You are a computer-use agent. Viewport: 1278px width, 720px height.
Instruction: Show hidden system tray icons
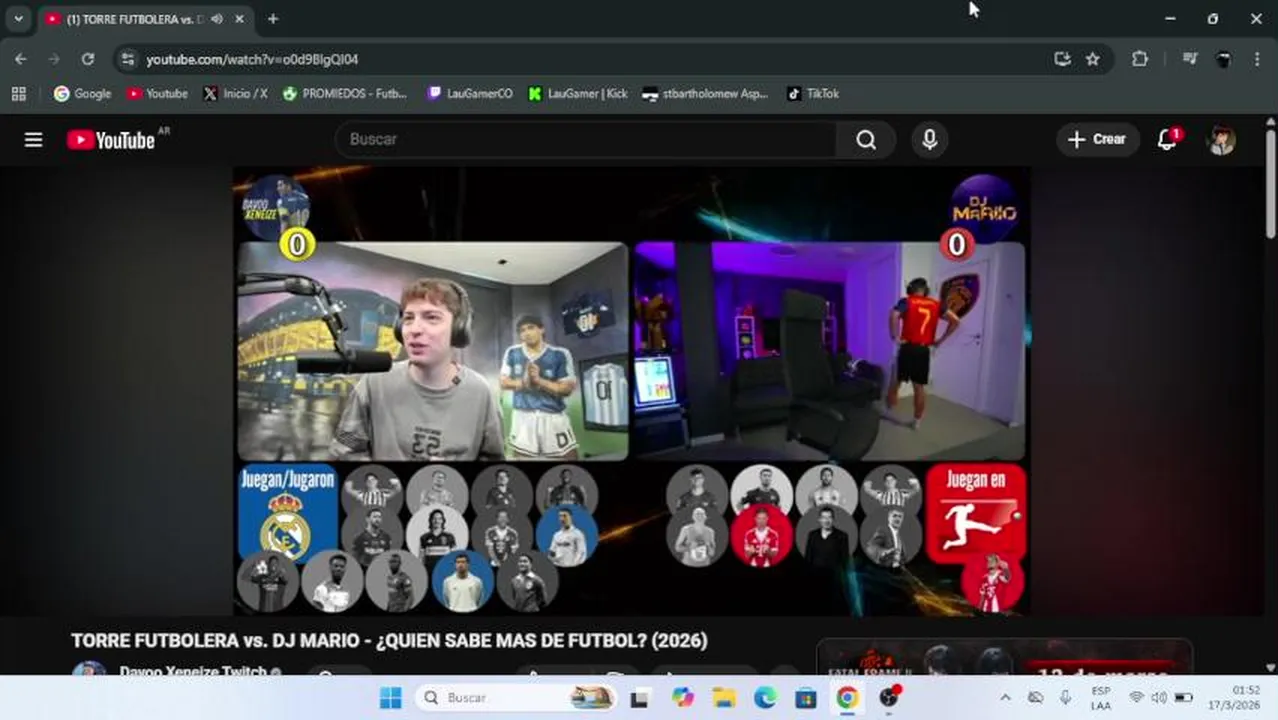coord(1005,698)
